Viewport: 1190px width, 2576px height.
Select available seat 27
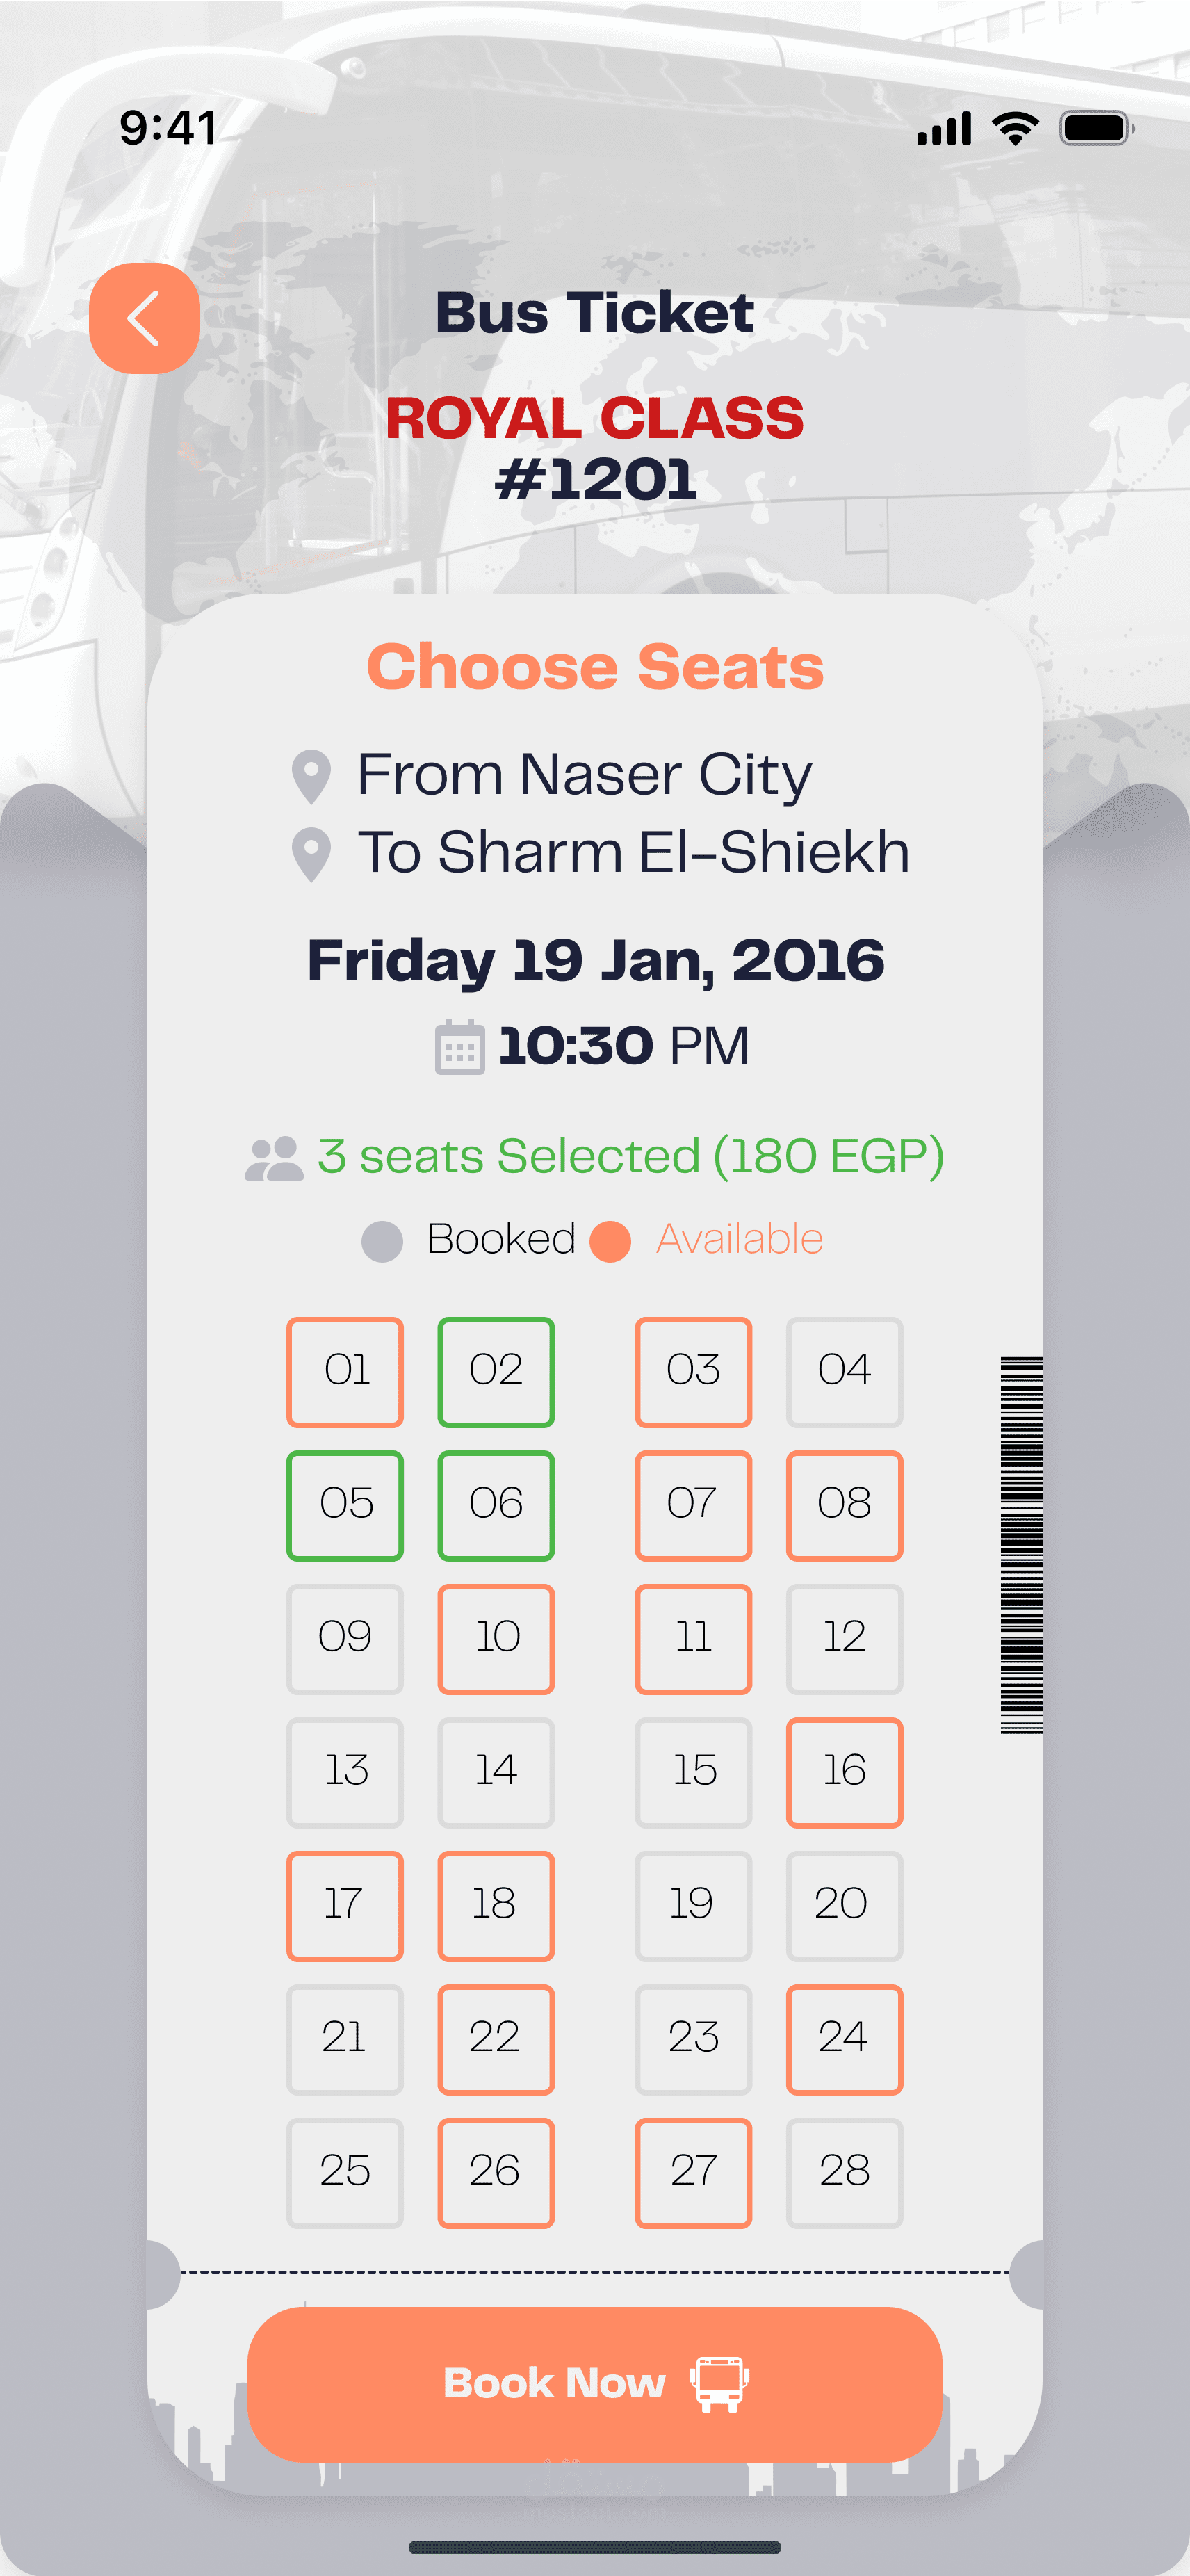693,2173
